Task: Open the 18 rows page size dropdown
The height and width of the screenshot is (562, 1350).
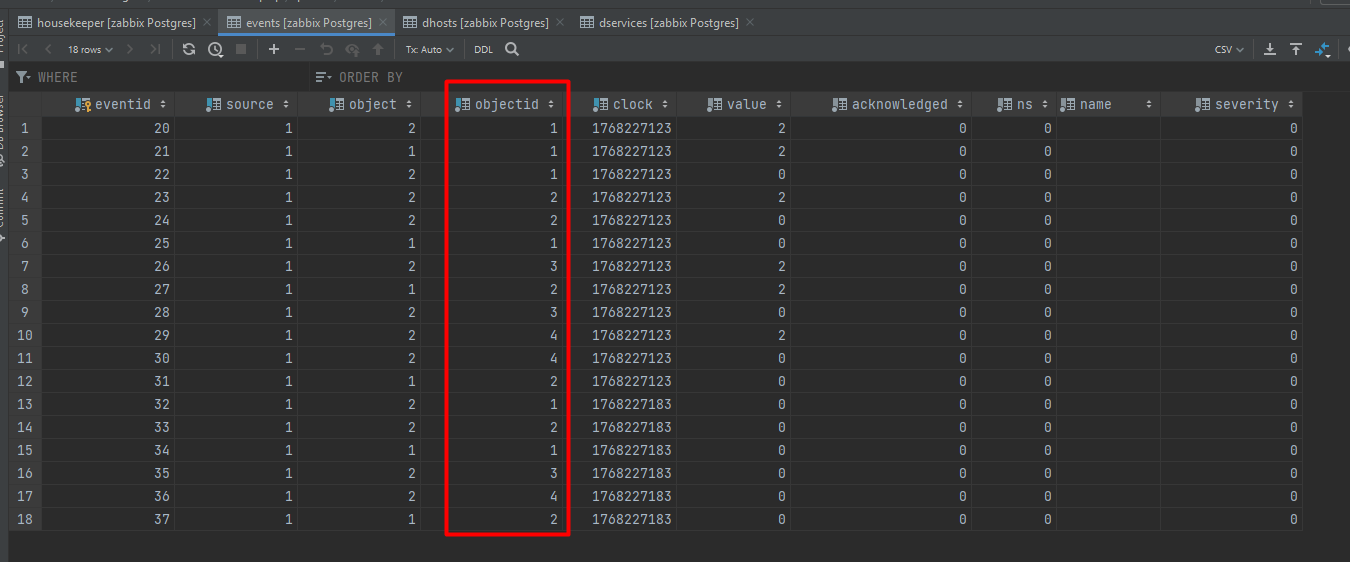Action: click(x=90, y=49)
